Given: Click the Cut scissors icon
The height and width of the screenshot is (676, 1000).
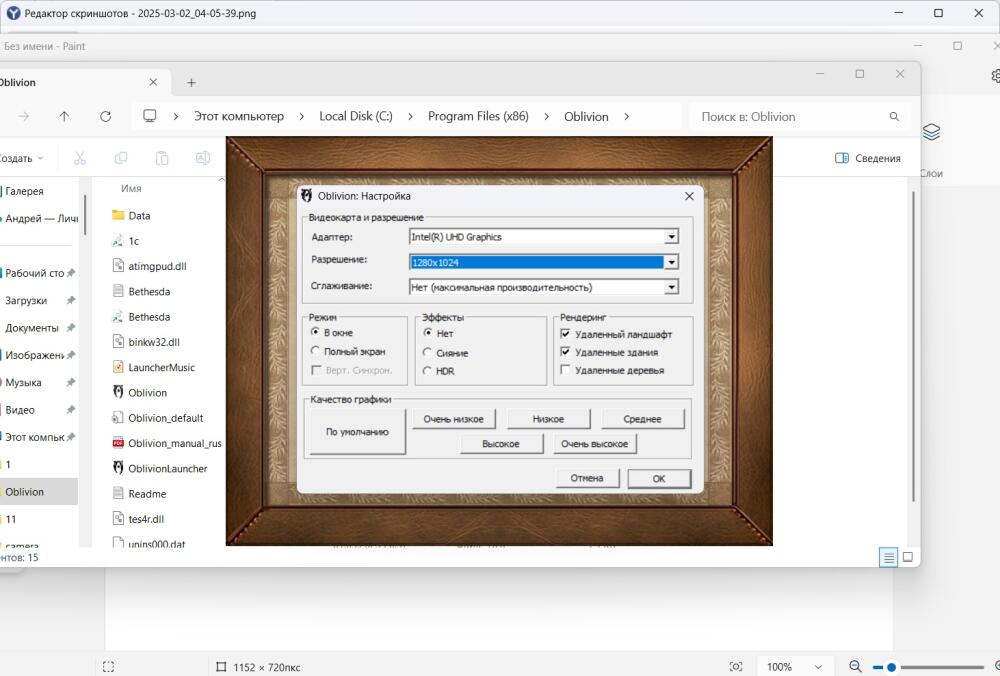Looking at the screenshot, I should [x=80, y=158].
